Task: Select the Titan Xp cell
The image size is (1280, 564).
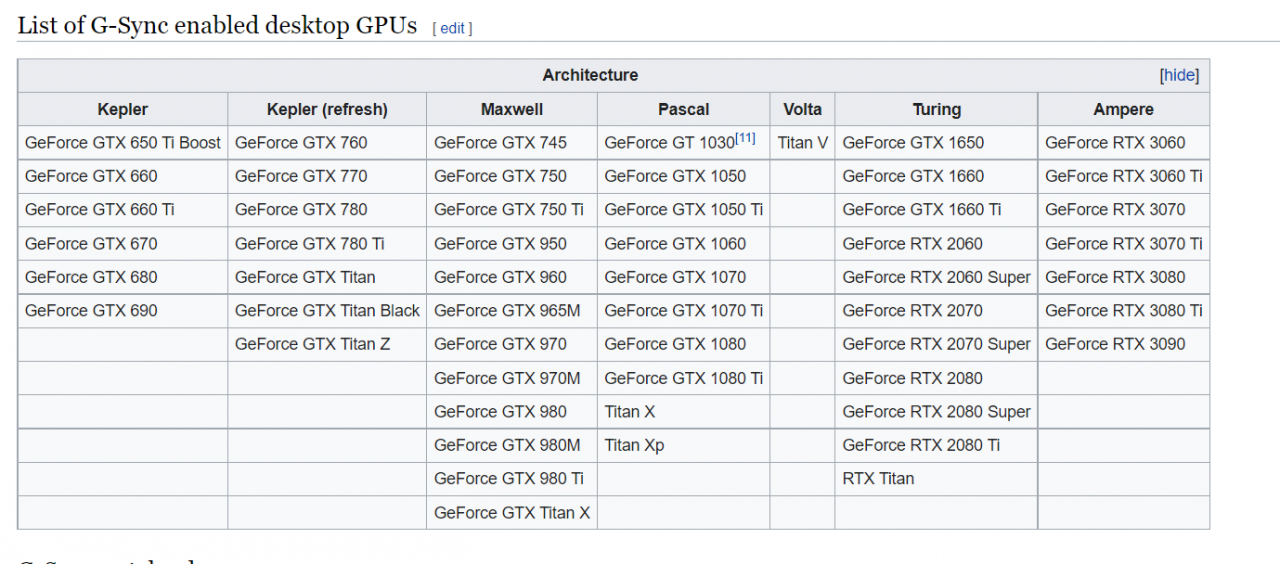Action: (684, 445)
